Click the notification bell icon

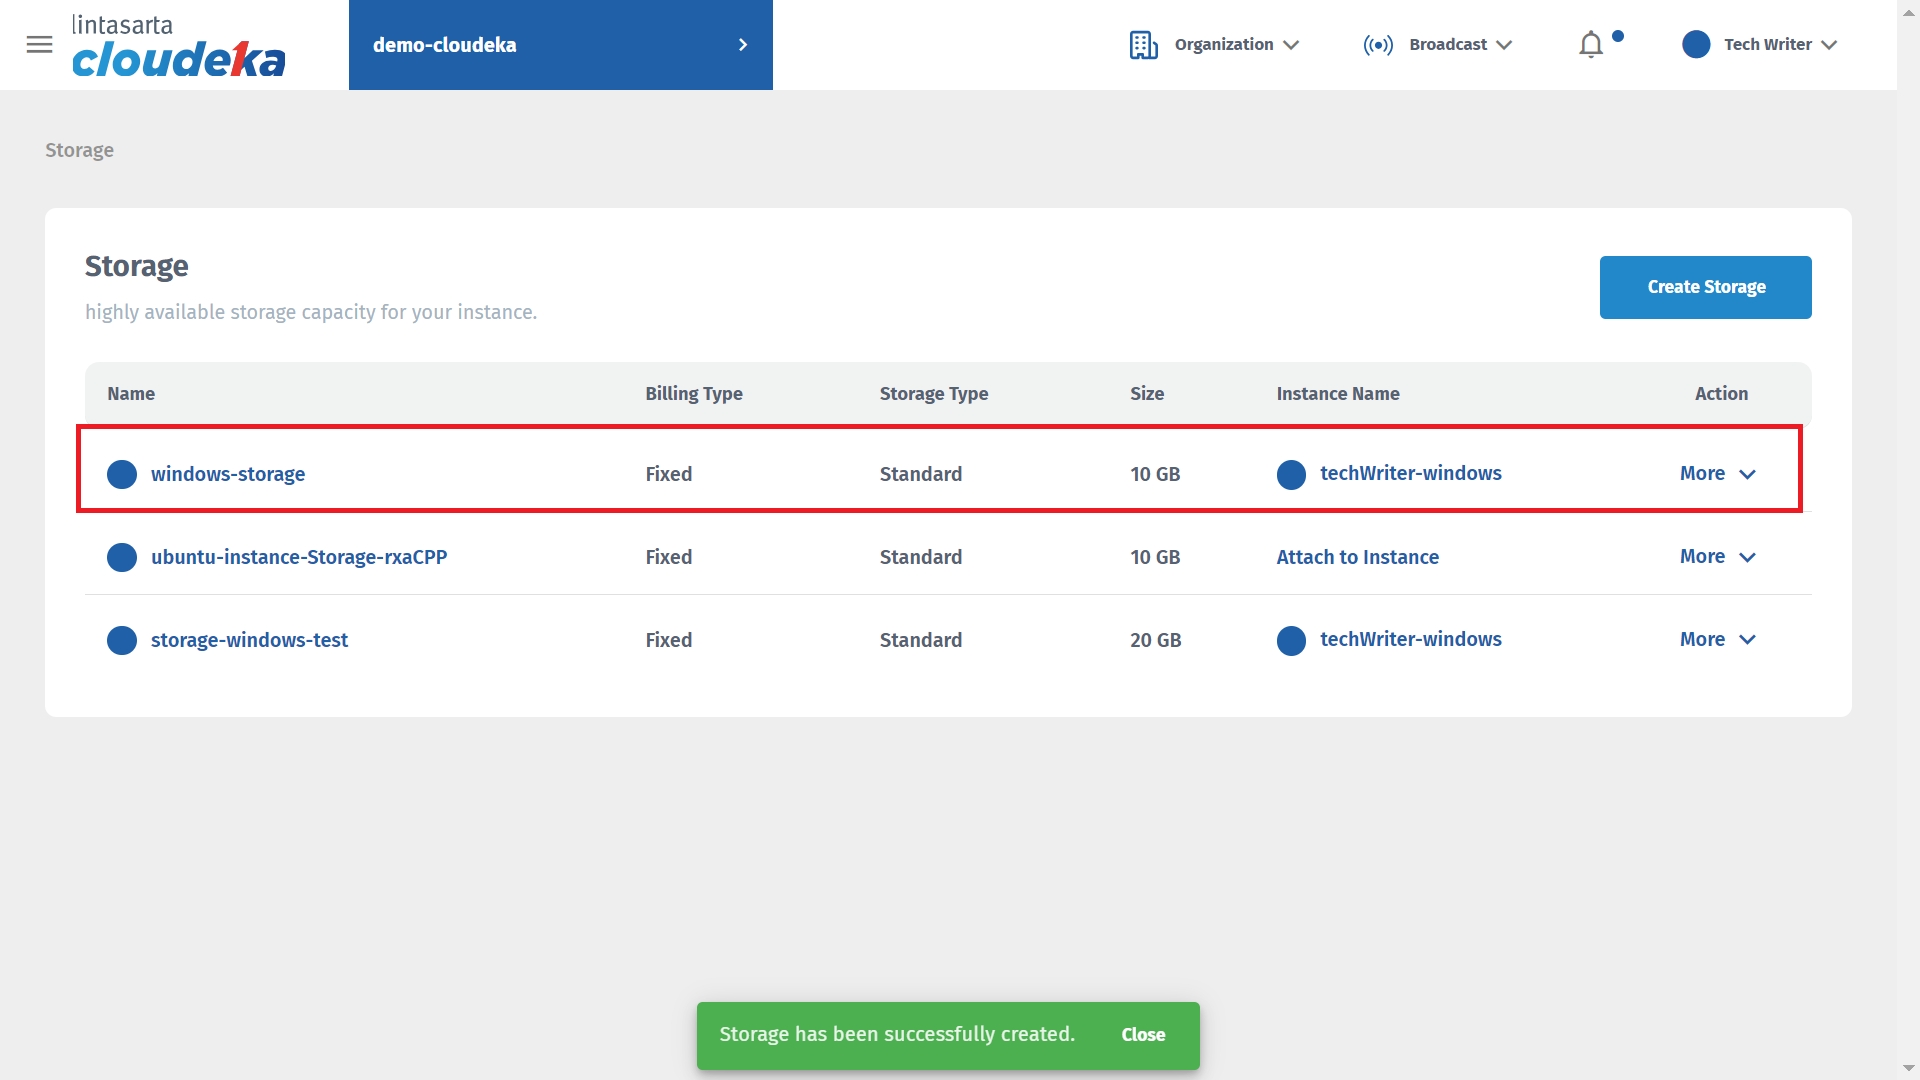[1590, 45]
